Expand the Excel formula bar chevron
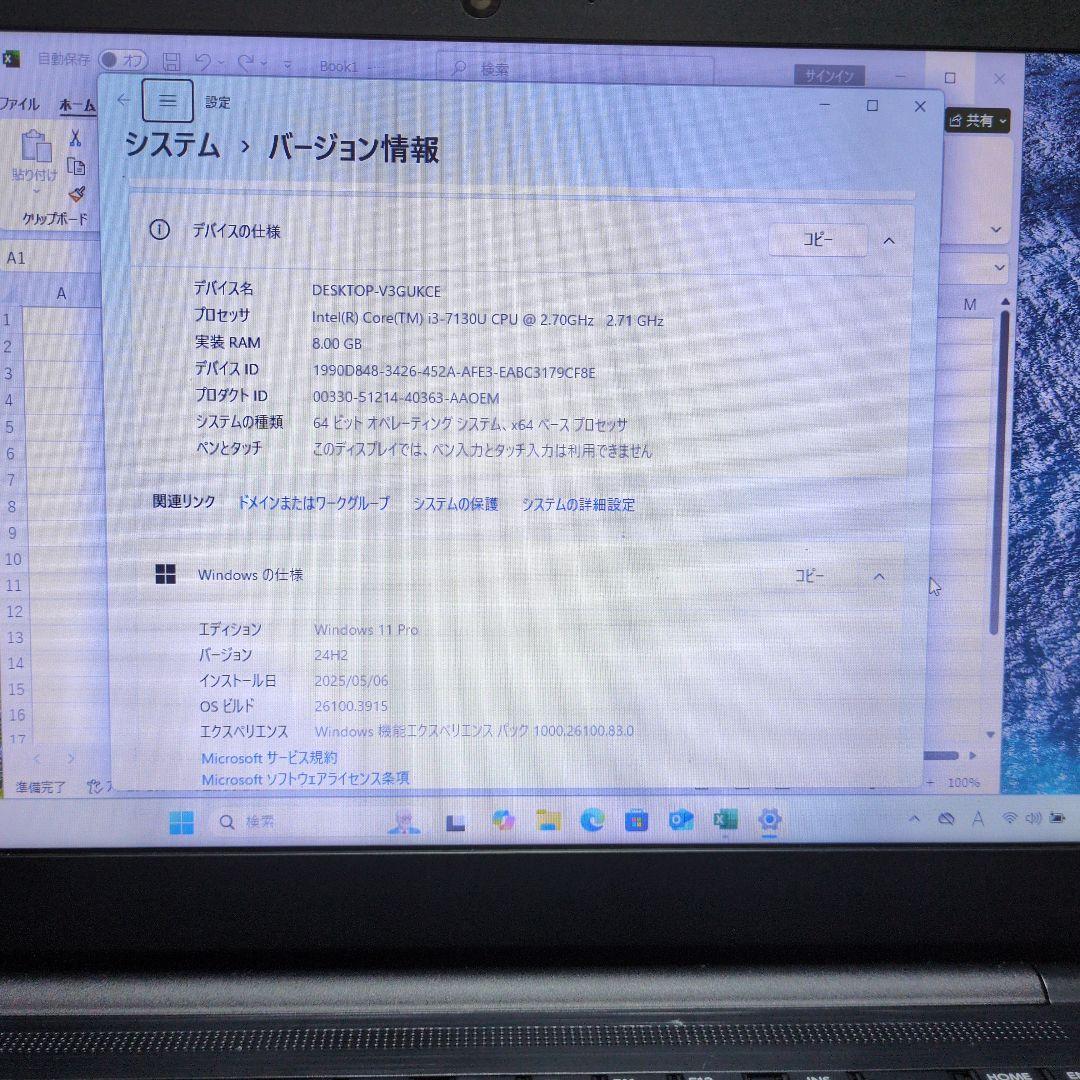This screenshot has width=1080, height=1080. [x=999, y=267]
